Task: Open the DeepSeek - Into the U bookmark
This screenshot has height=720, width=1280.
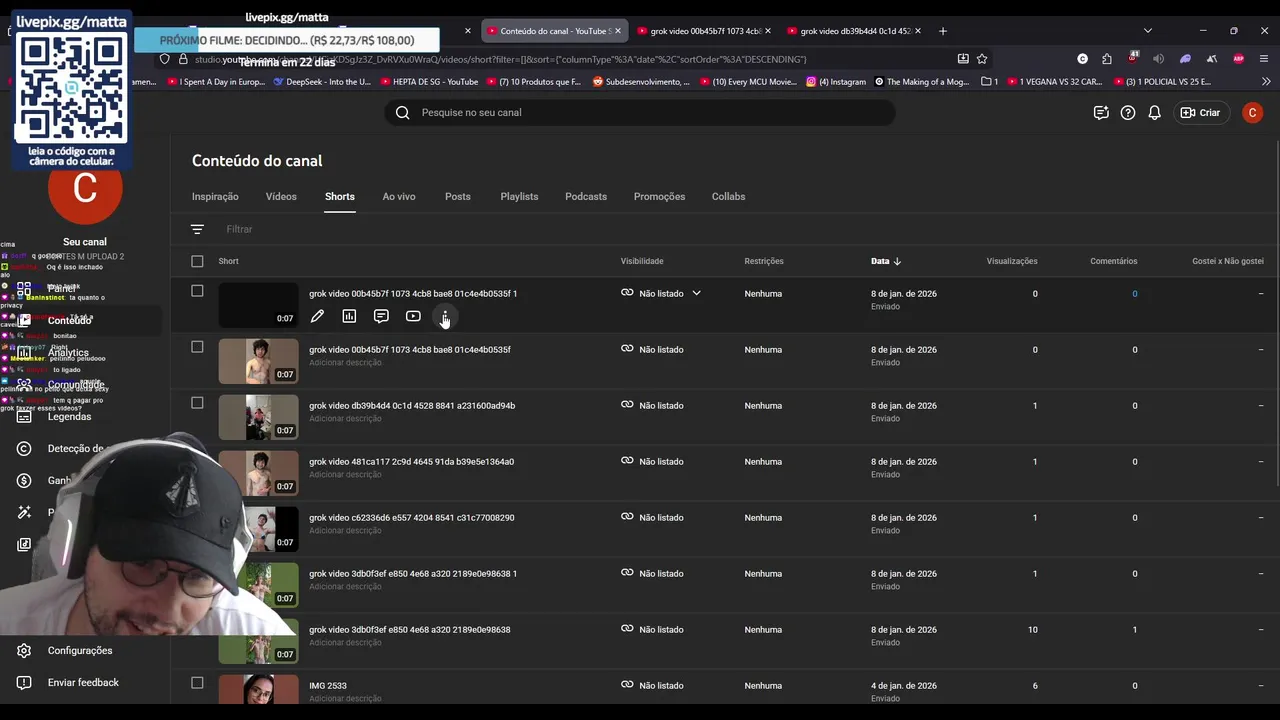Action: pos(322,82)
